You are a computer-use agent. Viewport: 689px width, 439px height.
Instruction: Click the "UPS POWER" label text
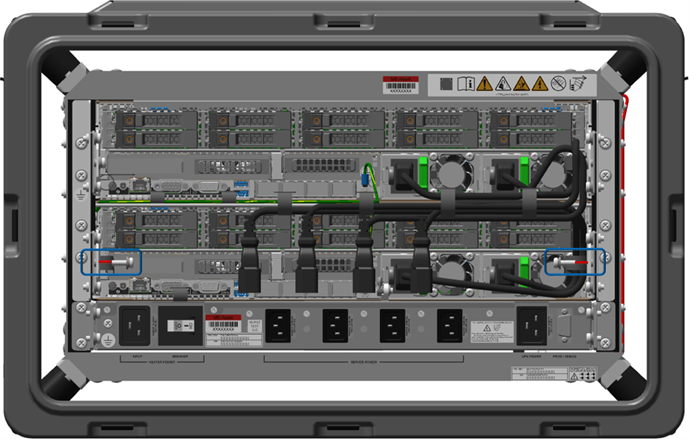tap(531, 356)
